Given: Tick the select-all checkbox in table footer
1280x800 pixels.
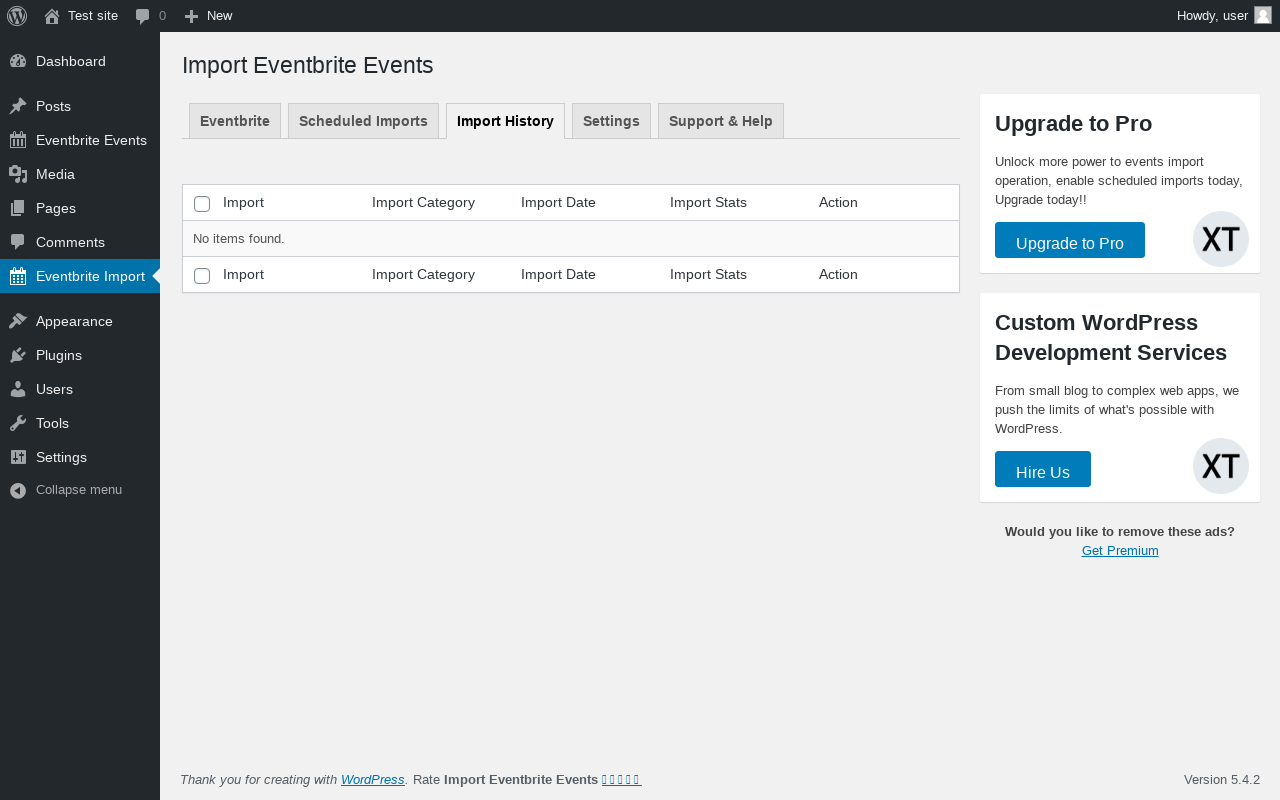Looking at the screenshot, I should pos(202,276).
